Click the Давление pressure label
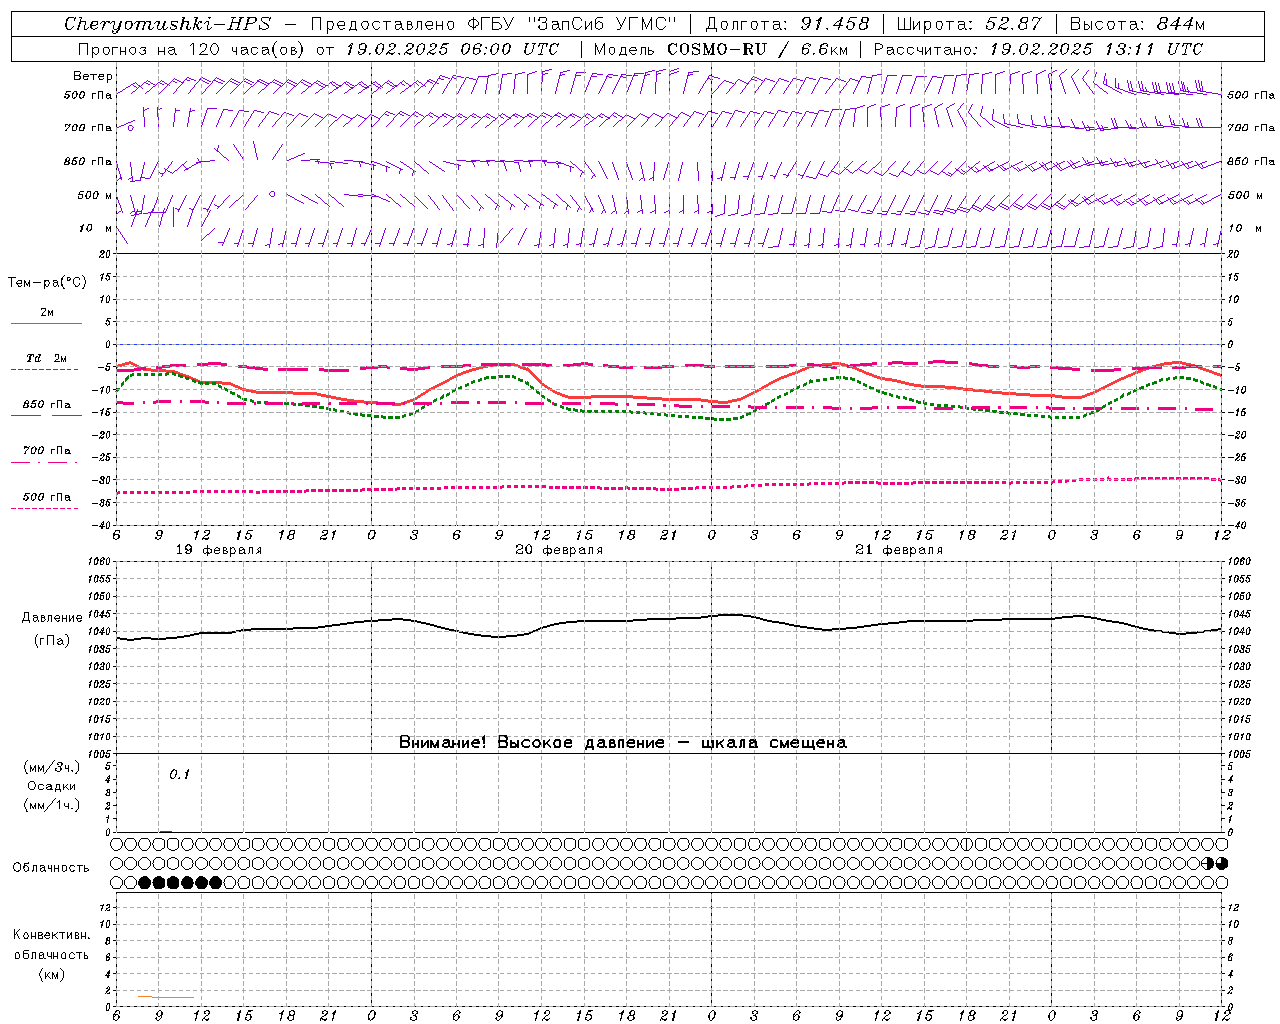 tap(52, 618)
